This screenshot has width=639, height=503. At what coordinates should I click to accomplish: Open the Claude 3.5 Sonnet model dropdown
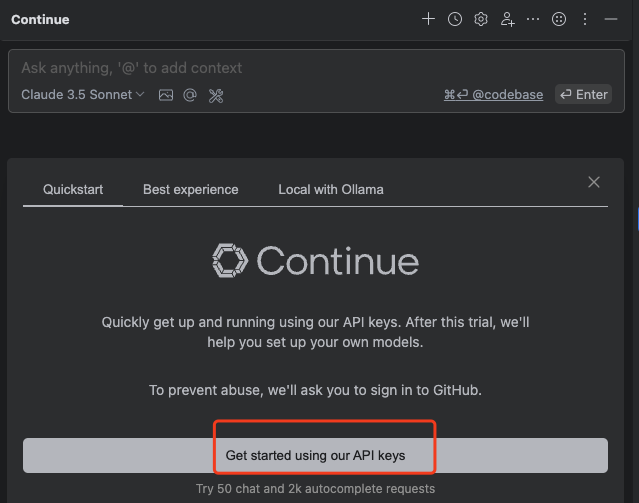click(83, 95)
